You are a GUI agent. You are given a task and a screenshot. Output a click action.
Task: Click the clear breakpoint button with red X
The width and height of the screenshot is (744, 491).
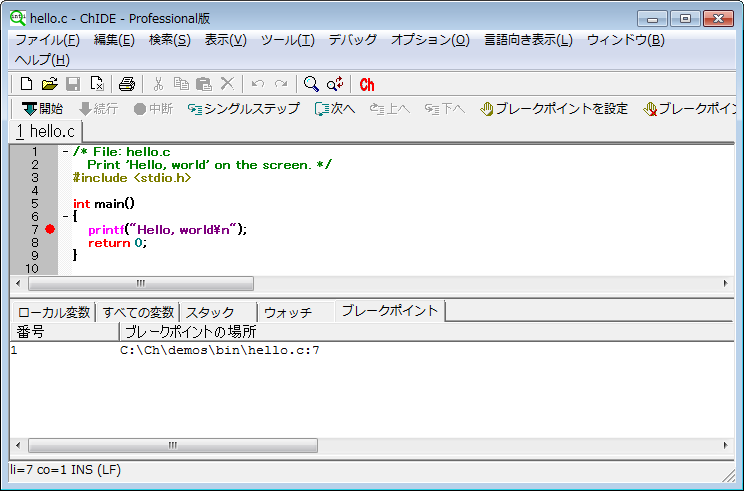pyautogui.click(x=689, y=109)
